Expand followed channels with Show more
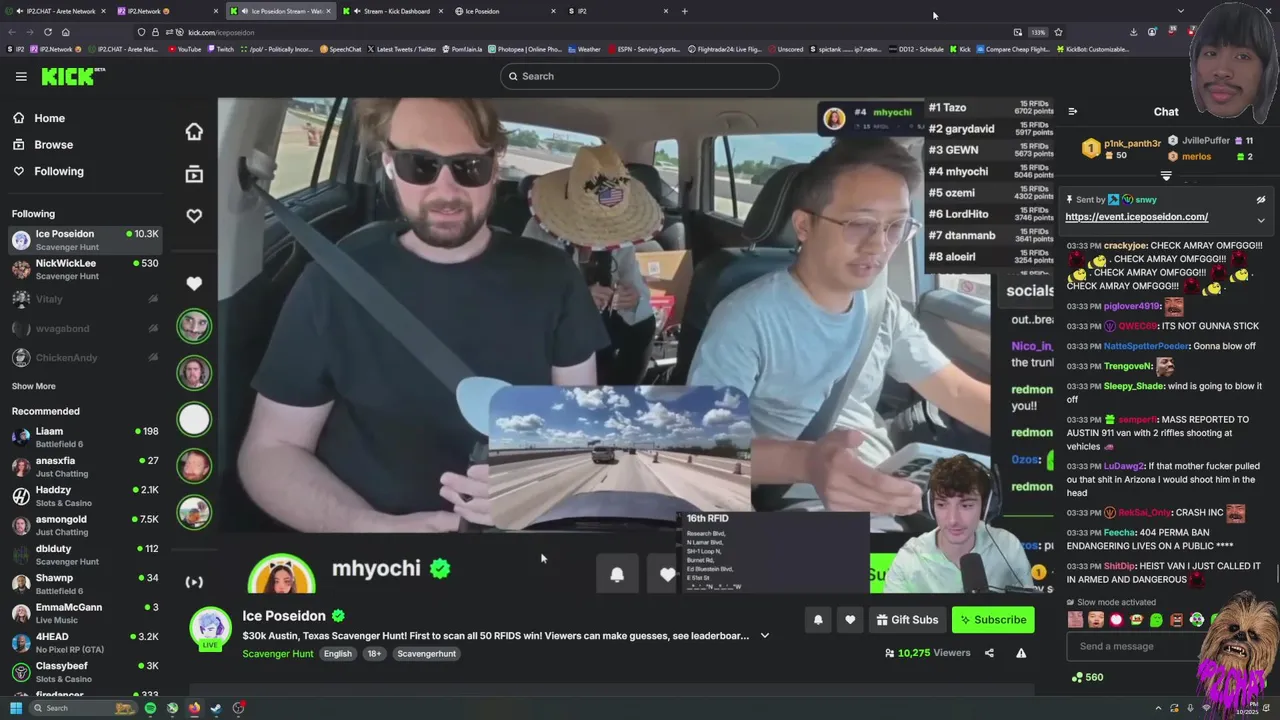 33,386
